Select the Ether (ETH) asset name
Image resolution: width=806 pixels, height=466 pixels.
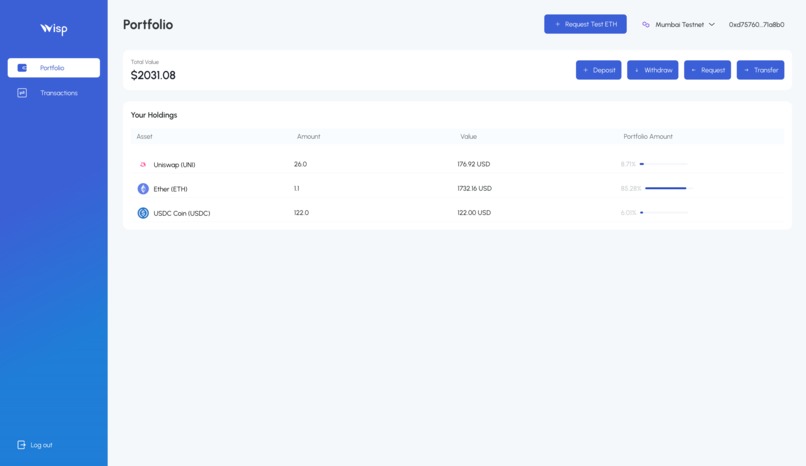pyautogui.click(x=170, y=189)
